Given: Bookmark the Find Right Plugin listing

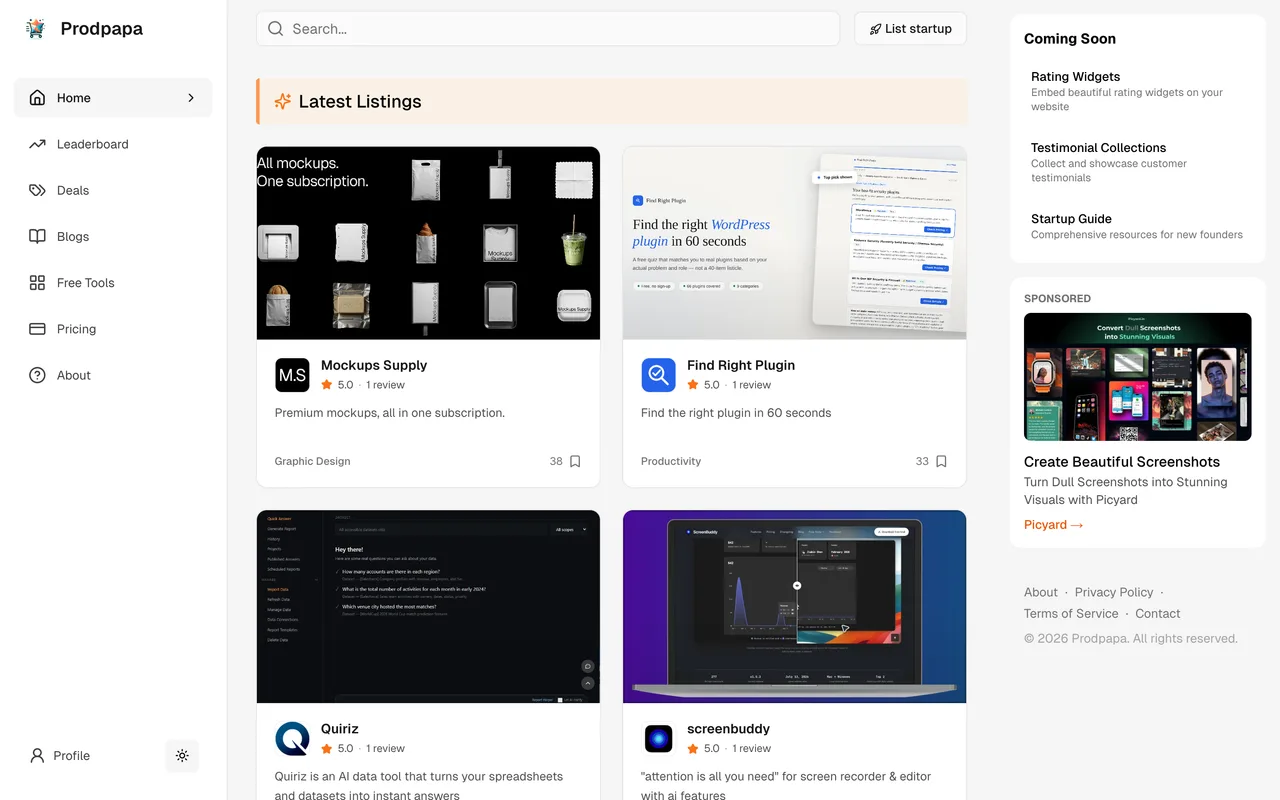Looking at the screenshot, I should tap(941, 461).
